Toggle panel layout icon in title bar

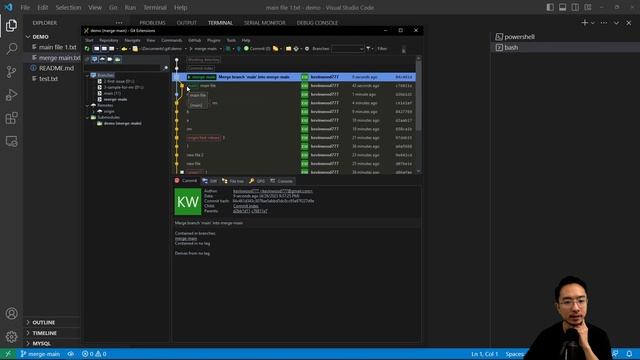tap(562, 7)
